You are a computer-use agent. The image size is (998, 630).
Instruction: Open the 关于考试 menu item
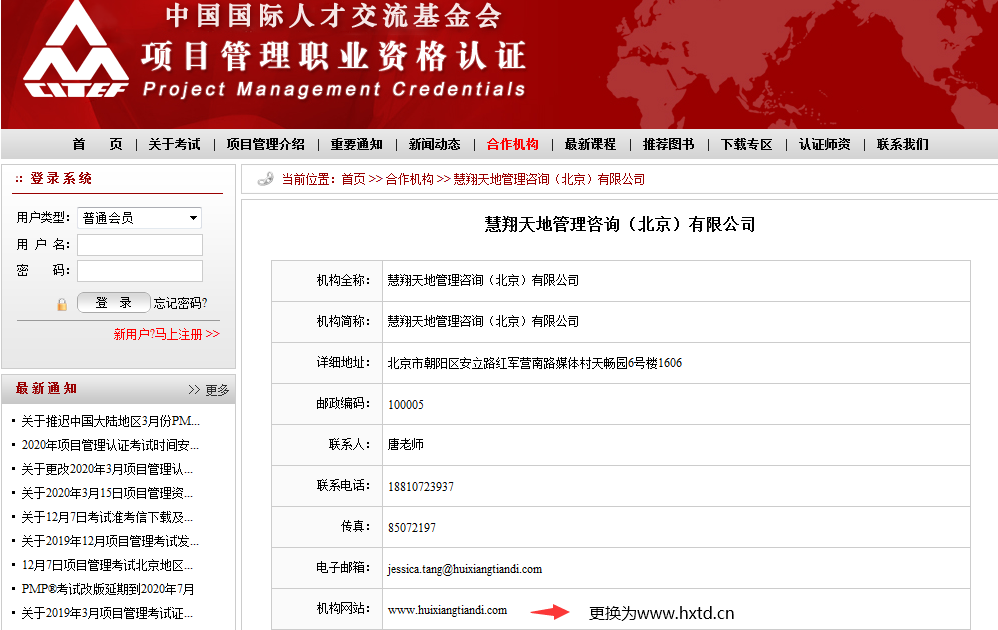click(174, 144)
